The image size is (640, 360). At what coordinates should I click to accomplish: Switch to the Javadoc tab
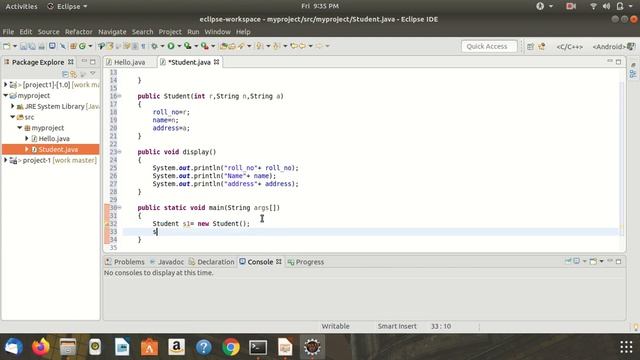point(167,262)
